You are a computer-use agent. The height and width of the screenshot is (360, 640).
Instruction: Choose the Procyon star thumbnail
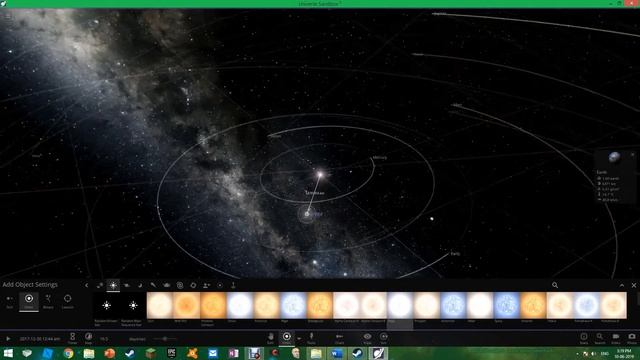pos(426,305)
